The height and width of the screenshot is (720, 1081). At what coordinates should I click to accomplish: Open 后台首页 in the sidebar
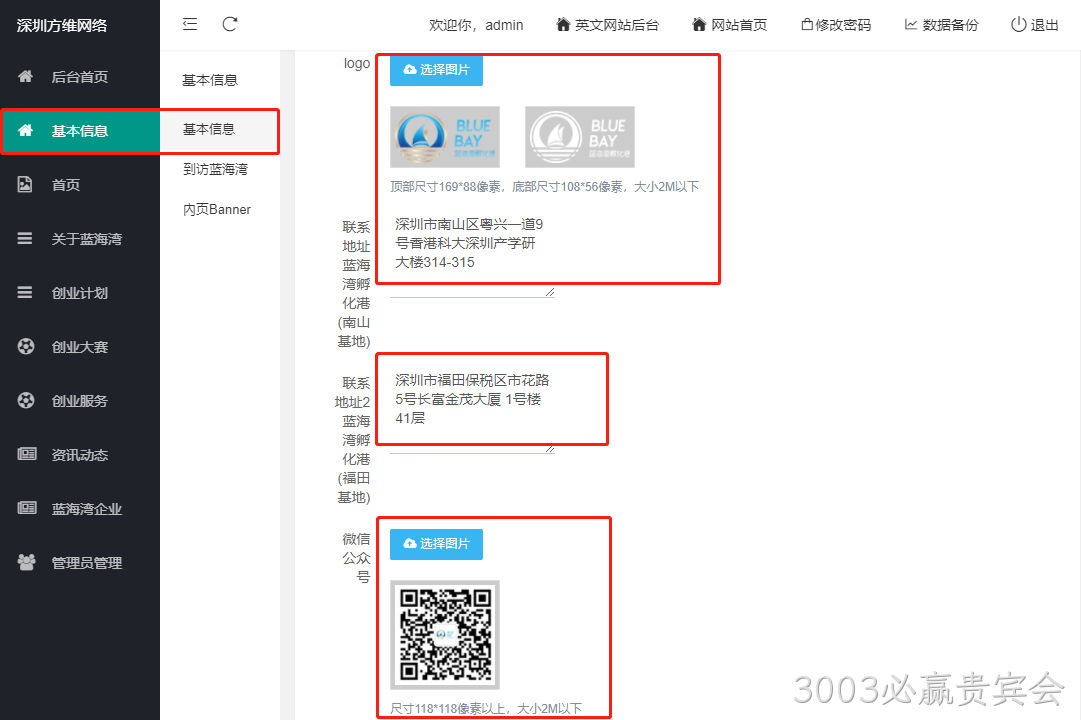tap(80, 77)
